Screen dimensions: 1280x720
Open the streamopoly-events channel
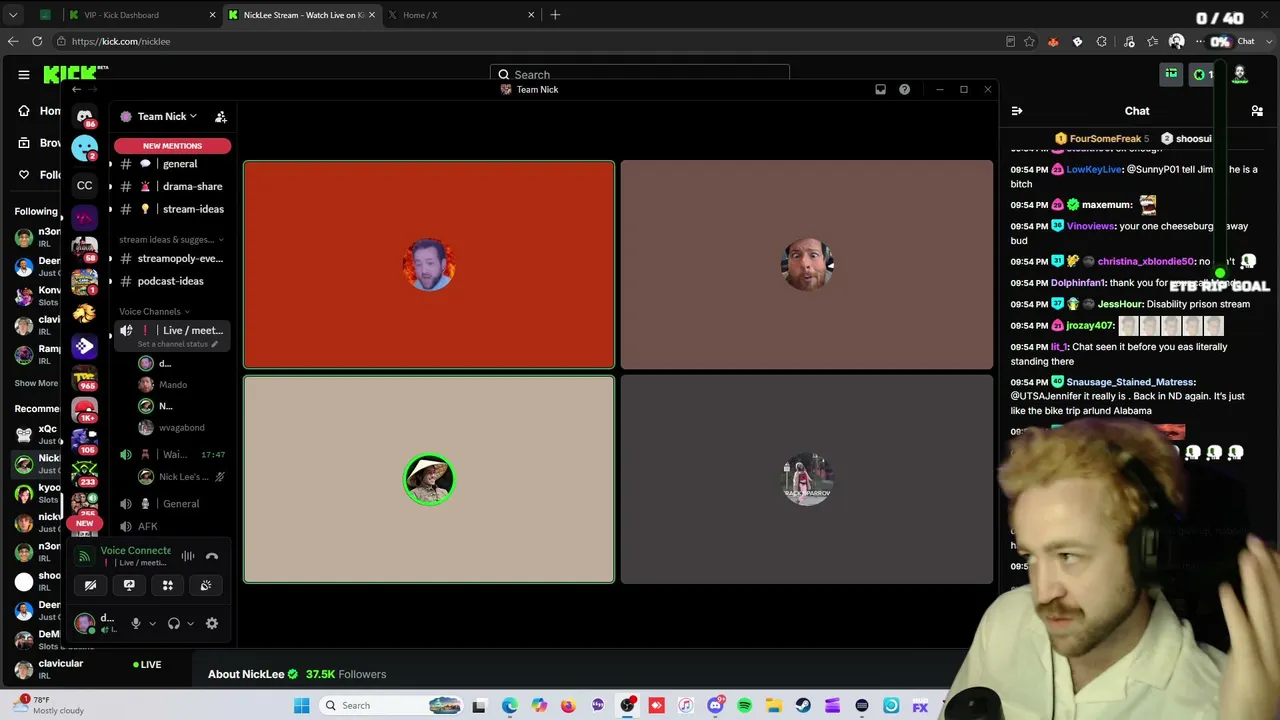pyautogui.click(x=172, y=258)
